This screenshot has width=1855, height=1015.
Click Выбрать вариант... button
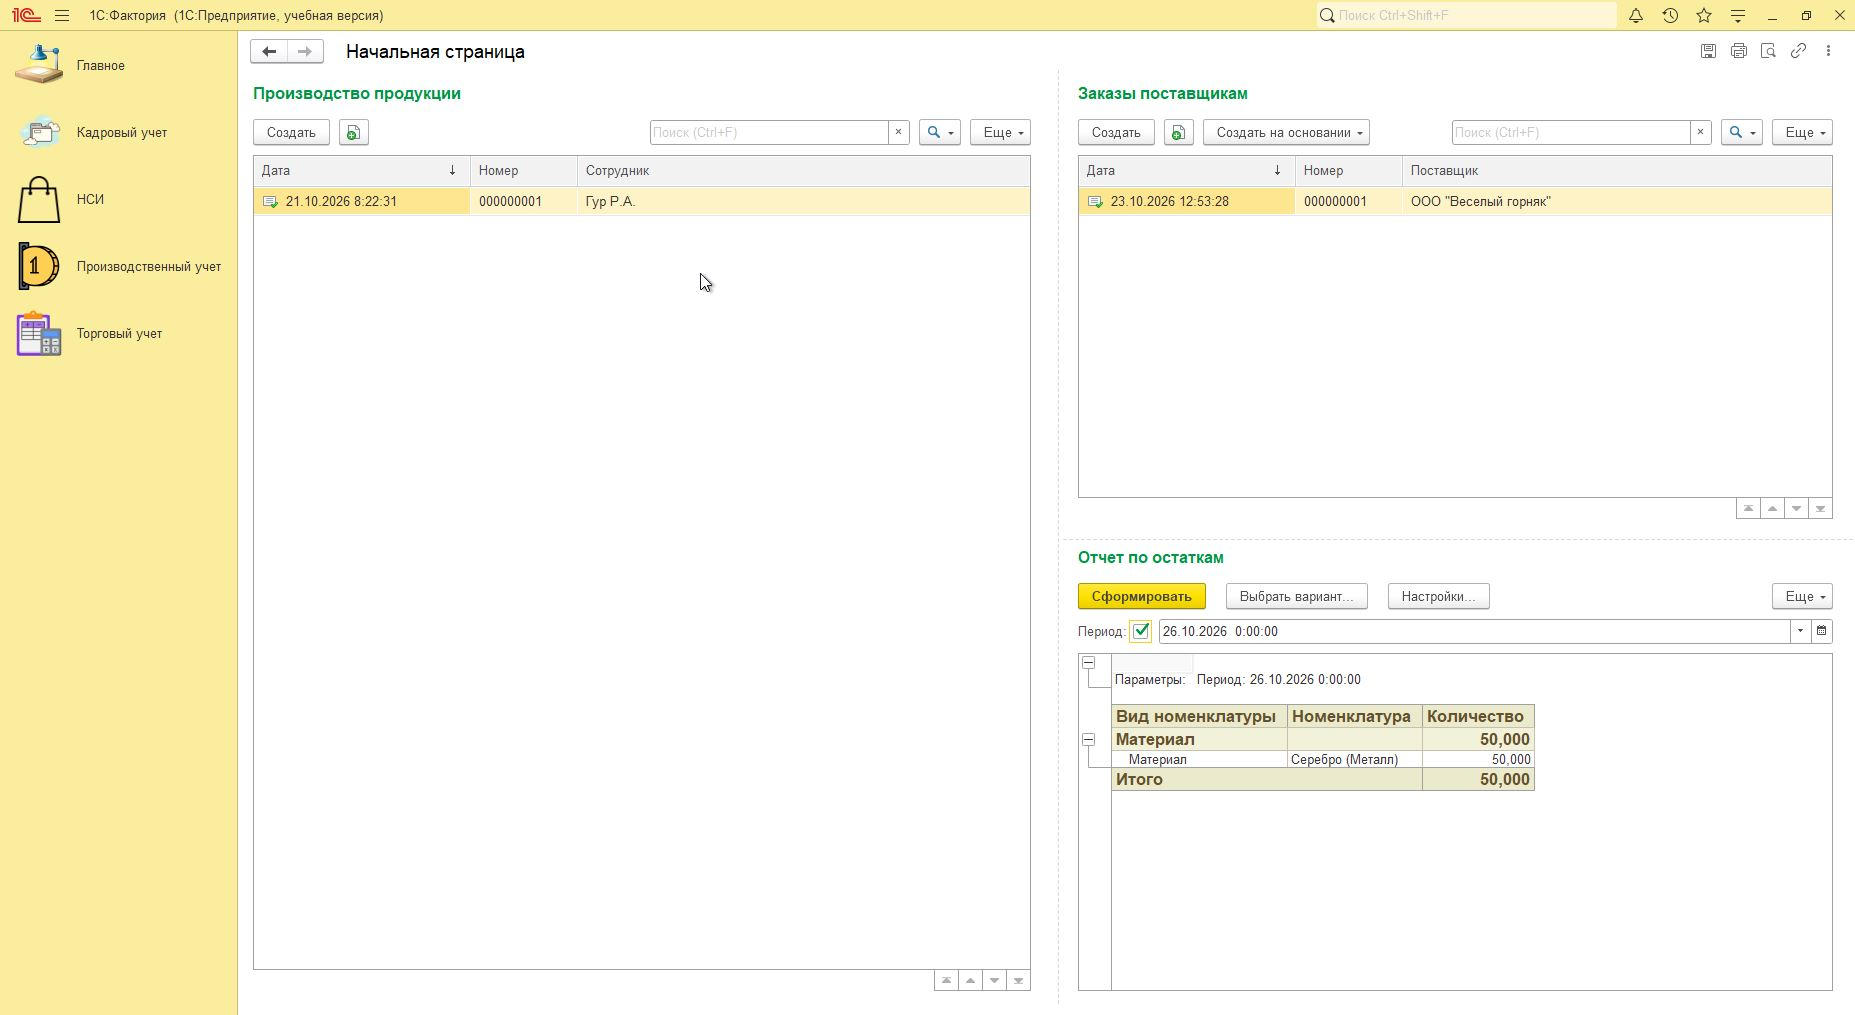click(x=1297, y=596)
